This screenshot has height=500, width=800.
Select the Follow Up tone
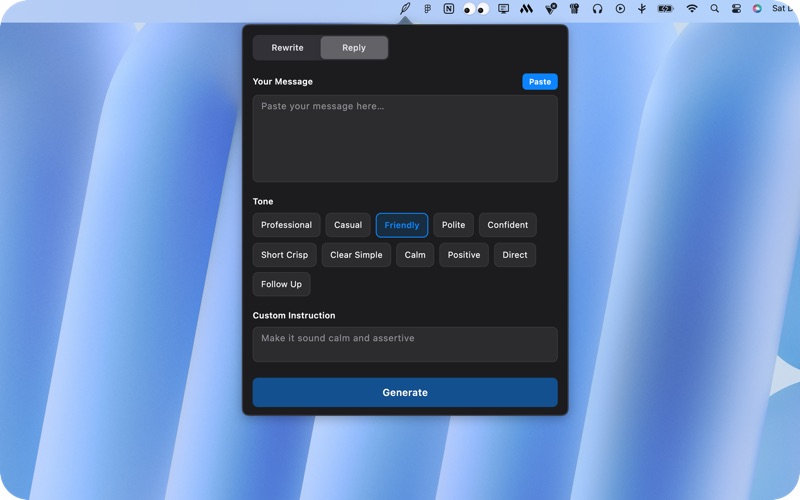(x=282, y=284)
